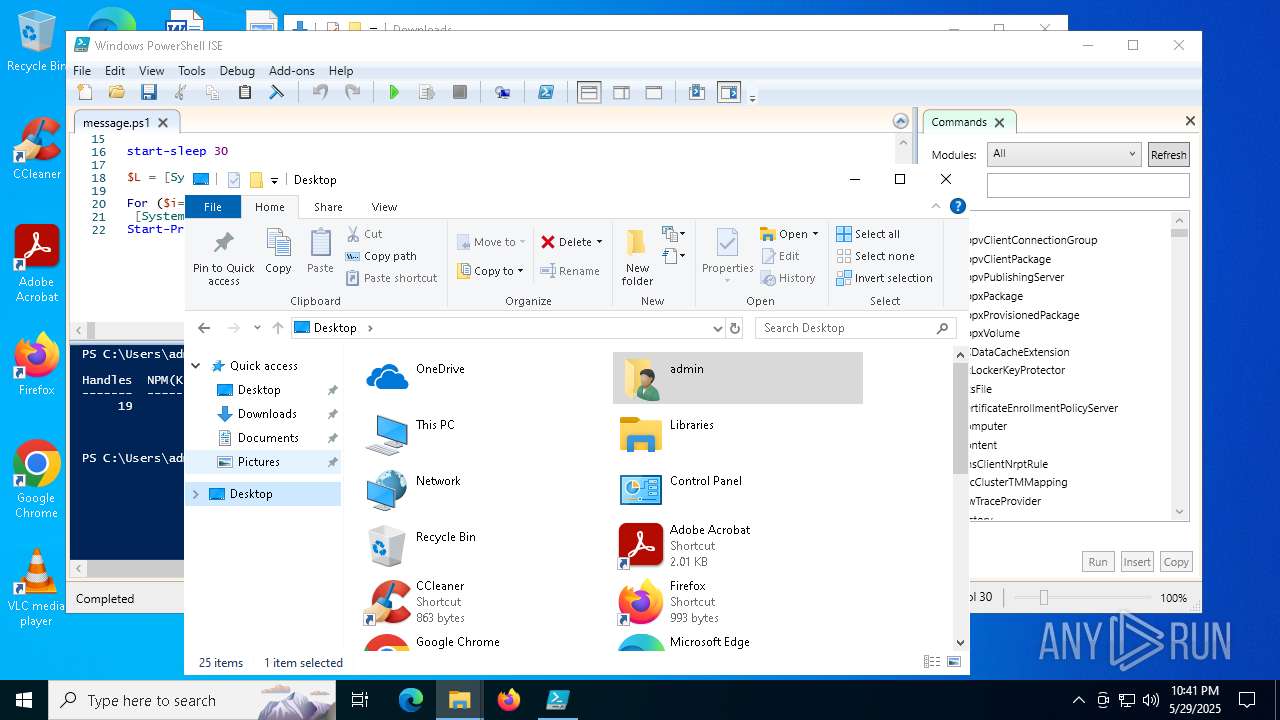Click History in Explorer Open group
The width and height of the screenshot is (1280, 720).
click(x=788, y=278)
